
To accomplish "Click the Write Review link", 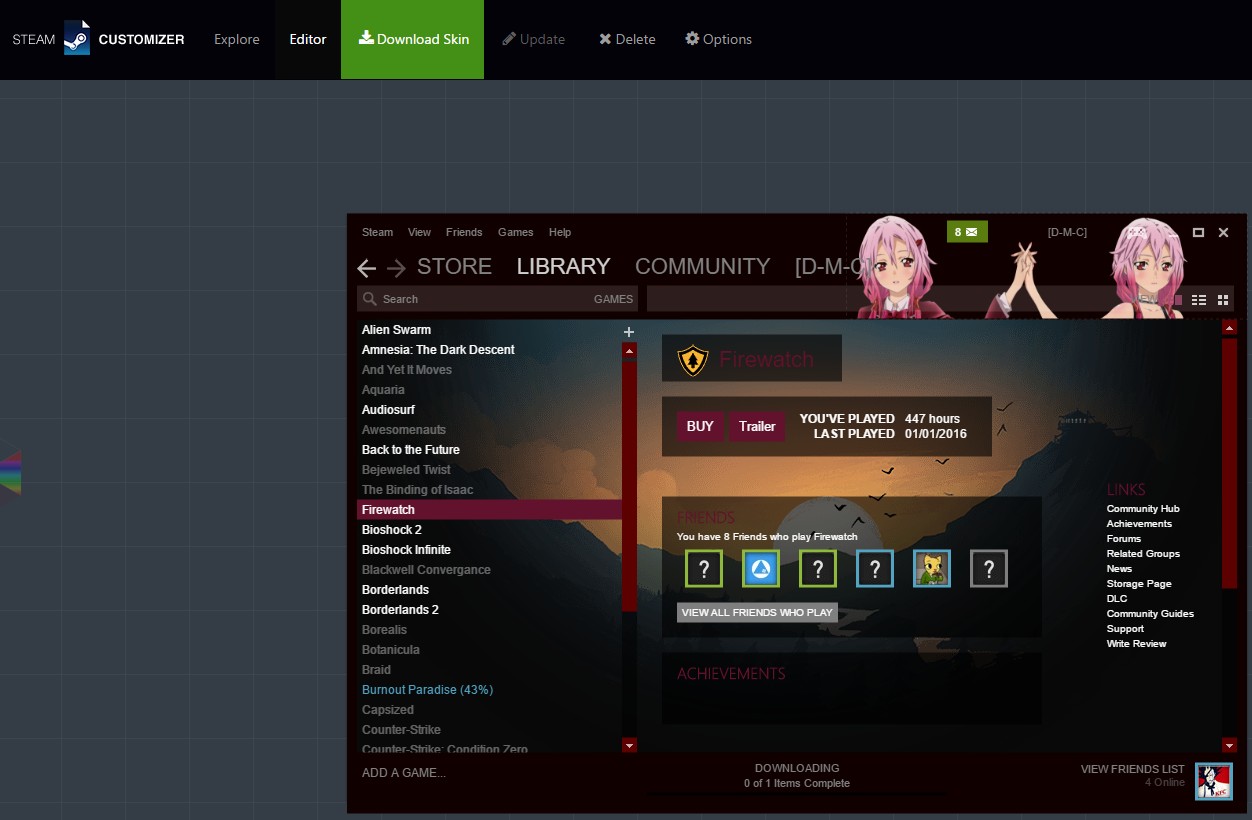I will (x=1137, y=644).
